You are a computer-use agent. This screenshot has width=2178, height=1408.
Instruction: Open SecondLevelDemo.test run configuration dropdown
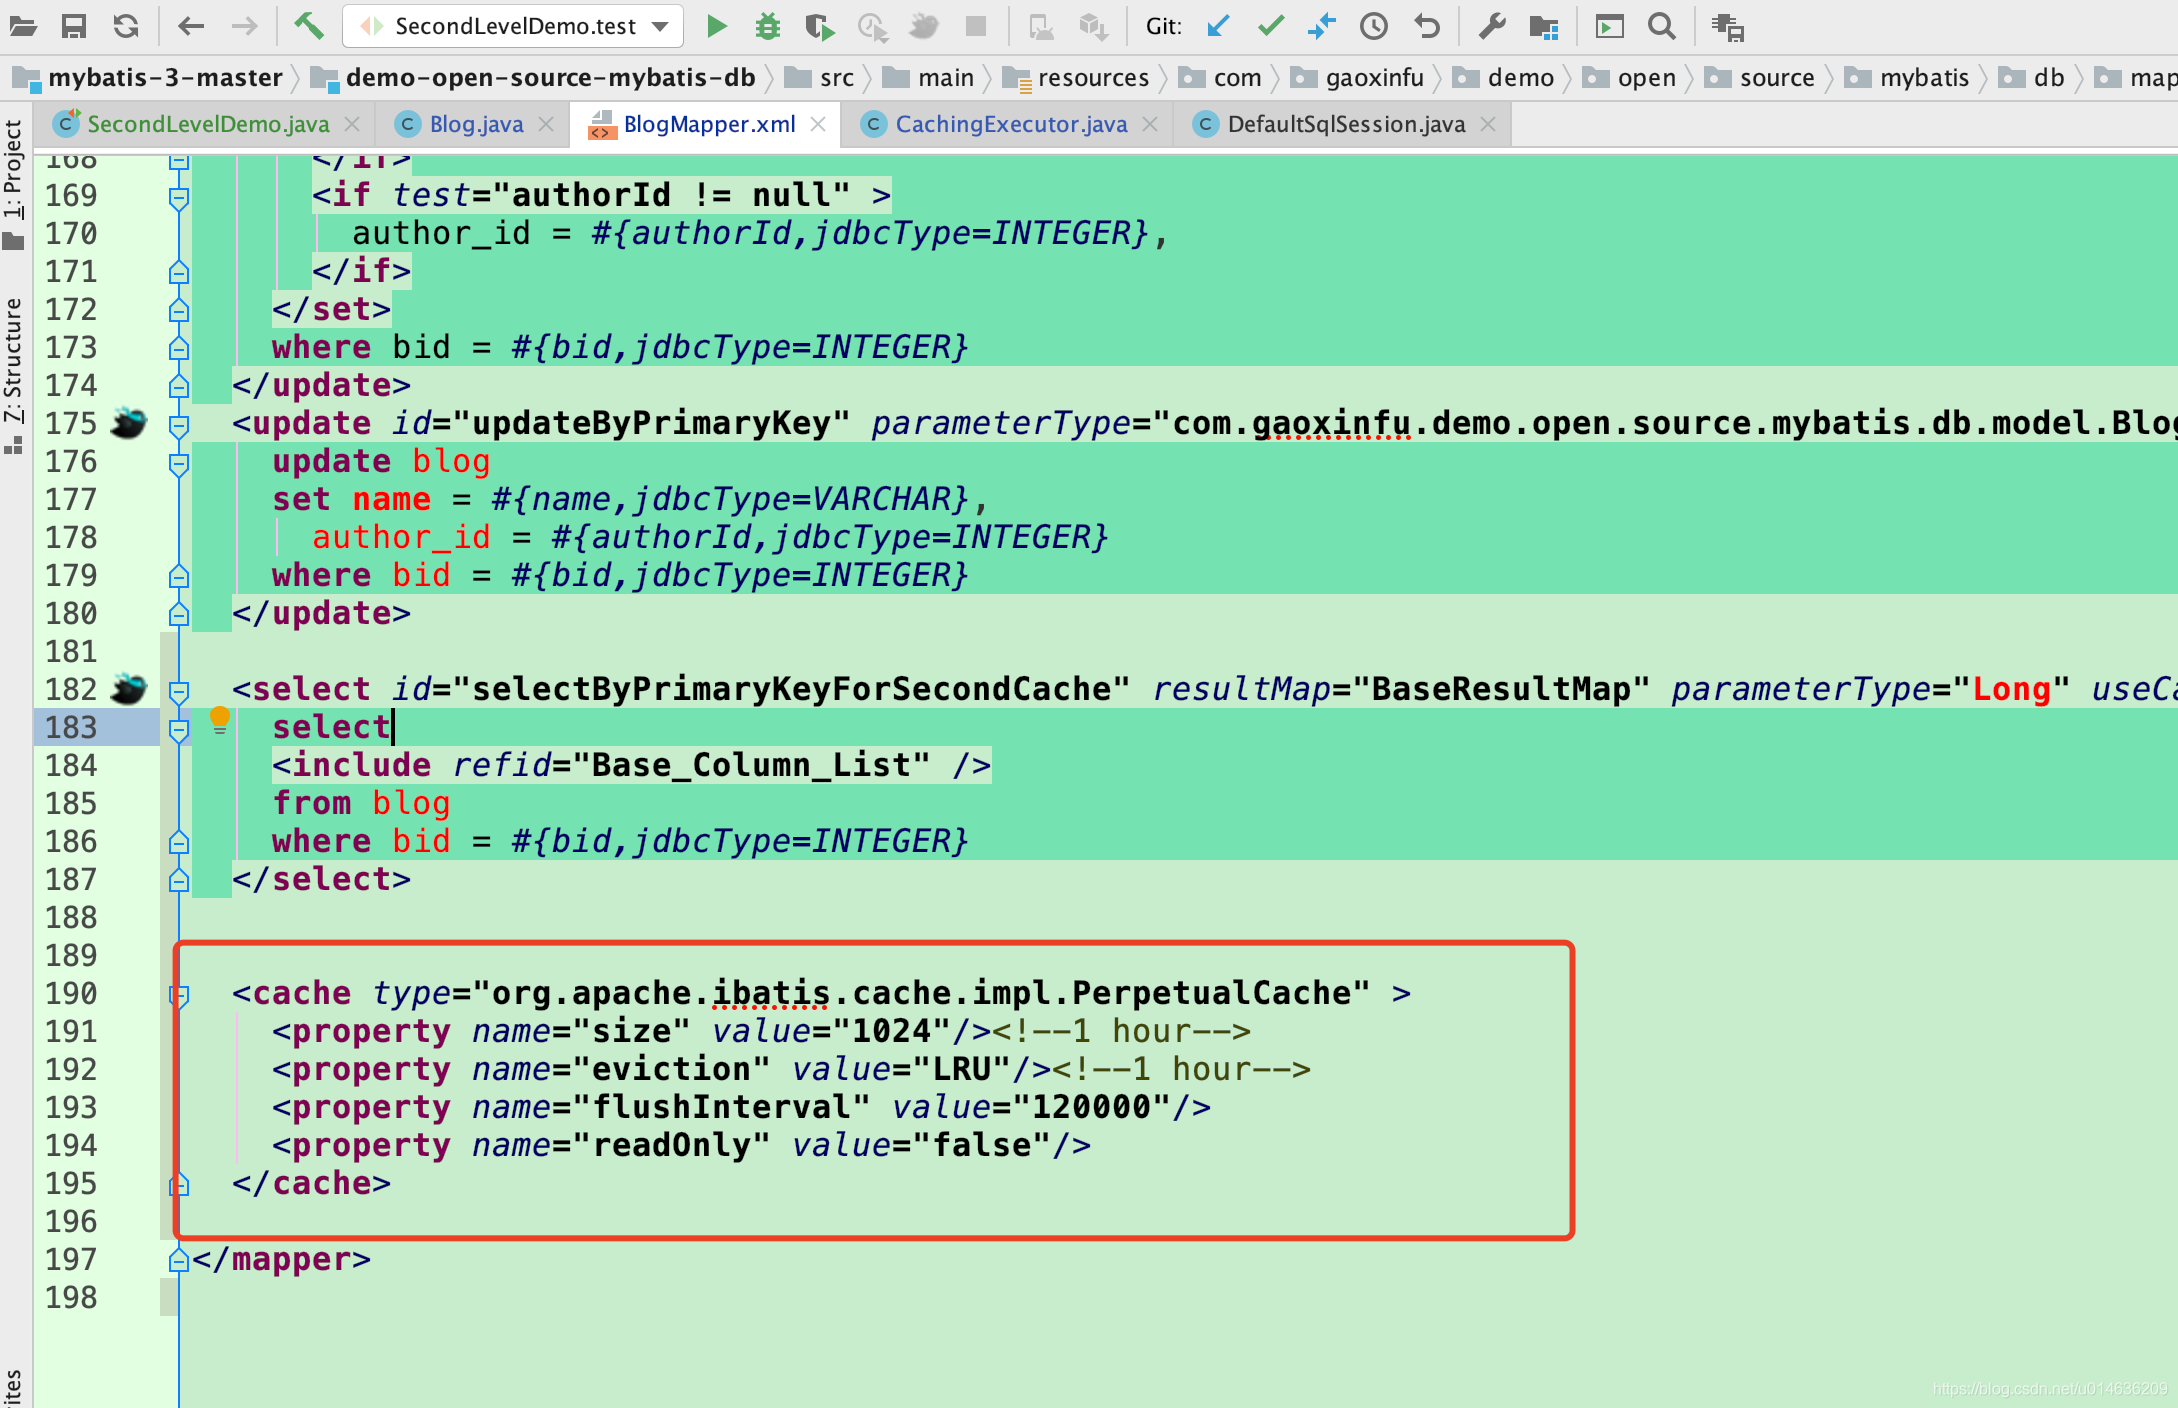[513, 27]
